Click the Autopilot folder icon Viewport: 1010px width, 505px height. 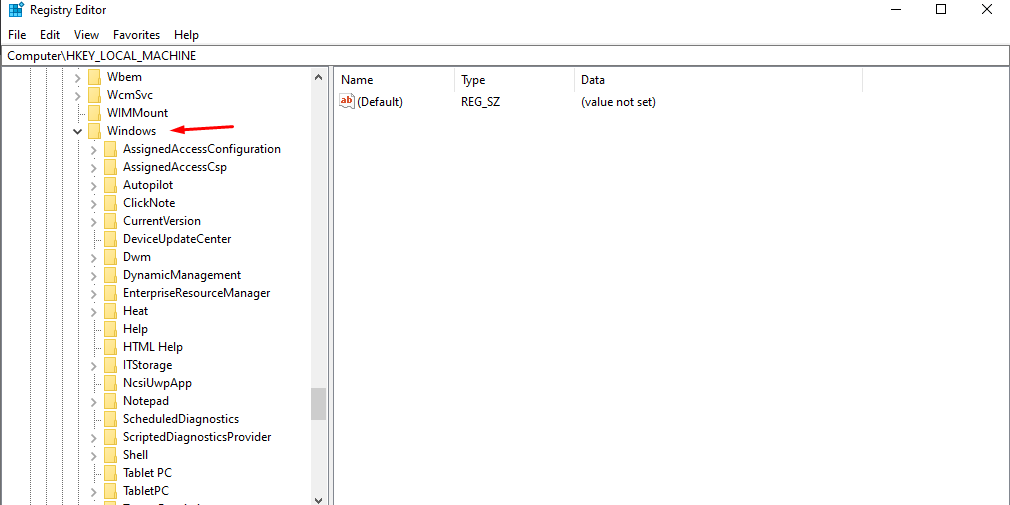pos(111,186)
